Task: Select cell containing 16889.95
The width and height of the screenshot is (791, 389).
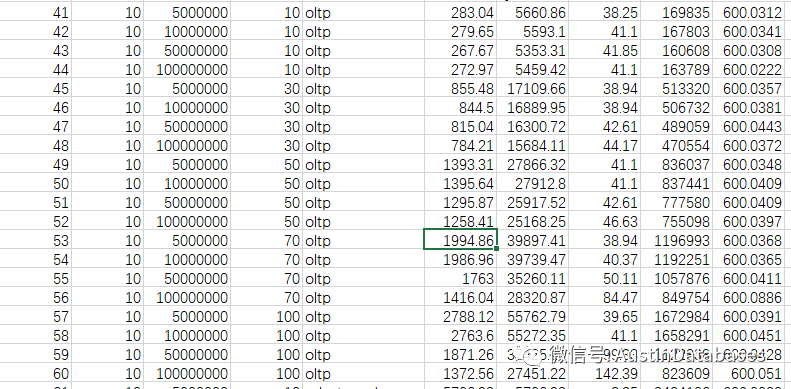Action: pos(532,107)
